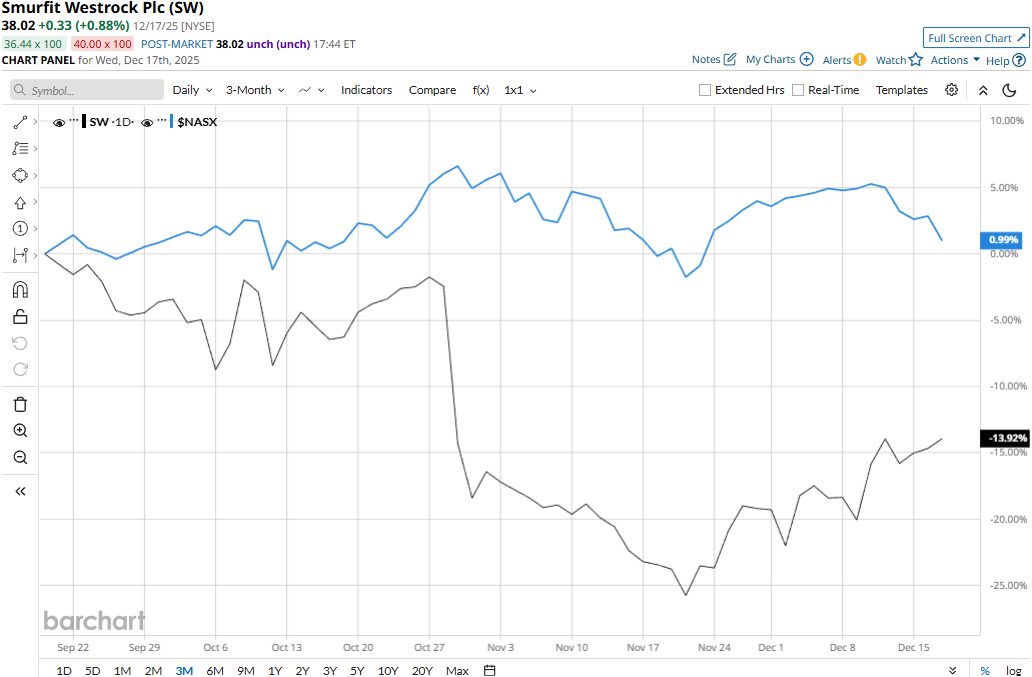Image resolution: width=1032 pixels, height=677 pixels.
Task: Open Alerts link
Action: pos(844,60)
